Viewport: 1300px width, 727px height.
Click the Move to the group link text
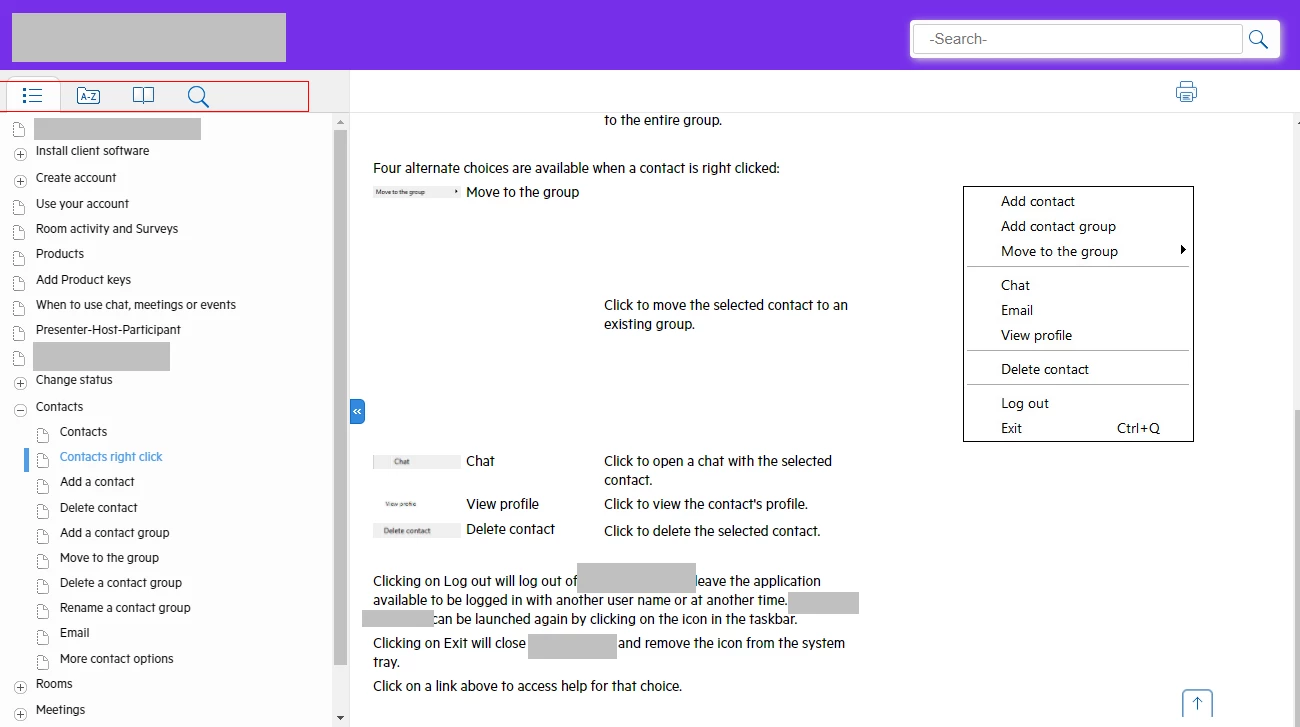[x=522, y=192]
